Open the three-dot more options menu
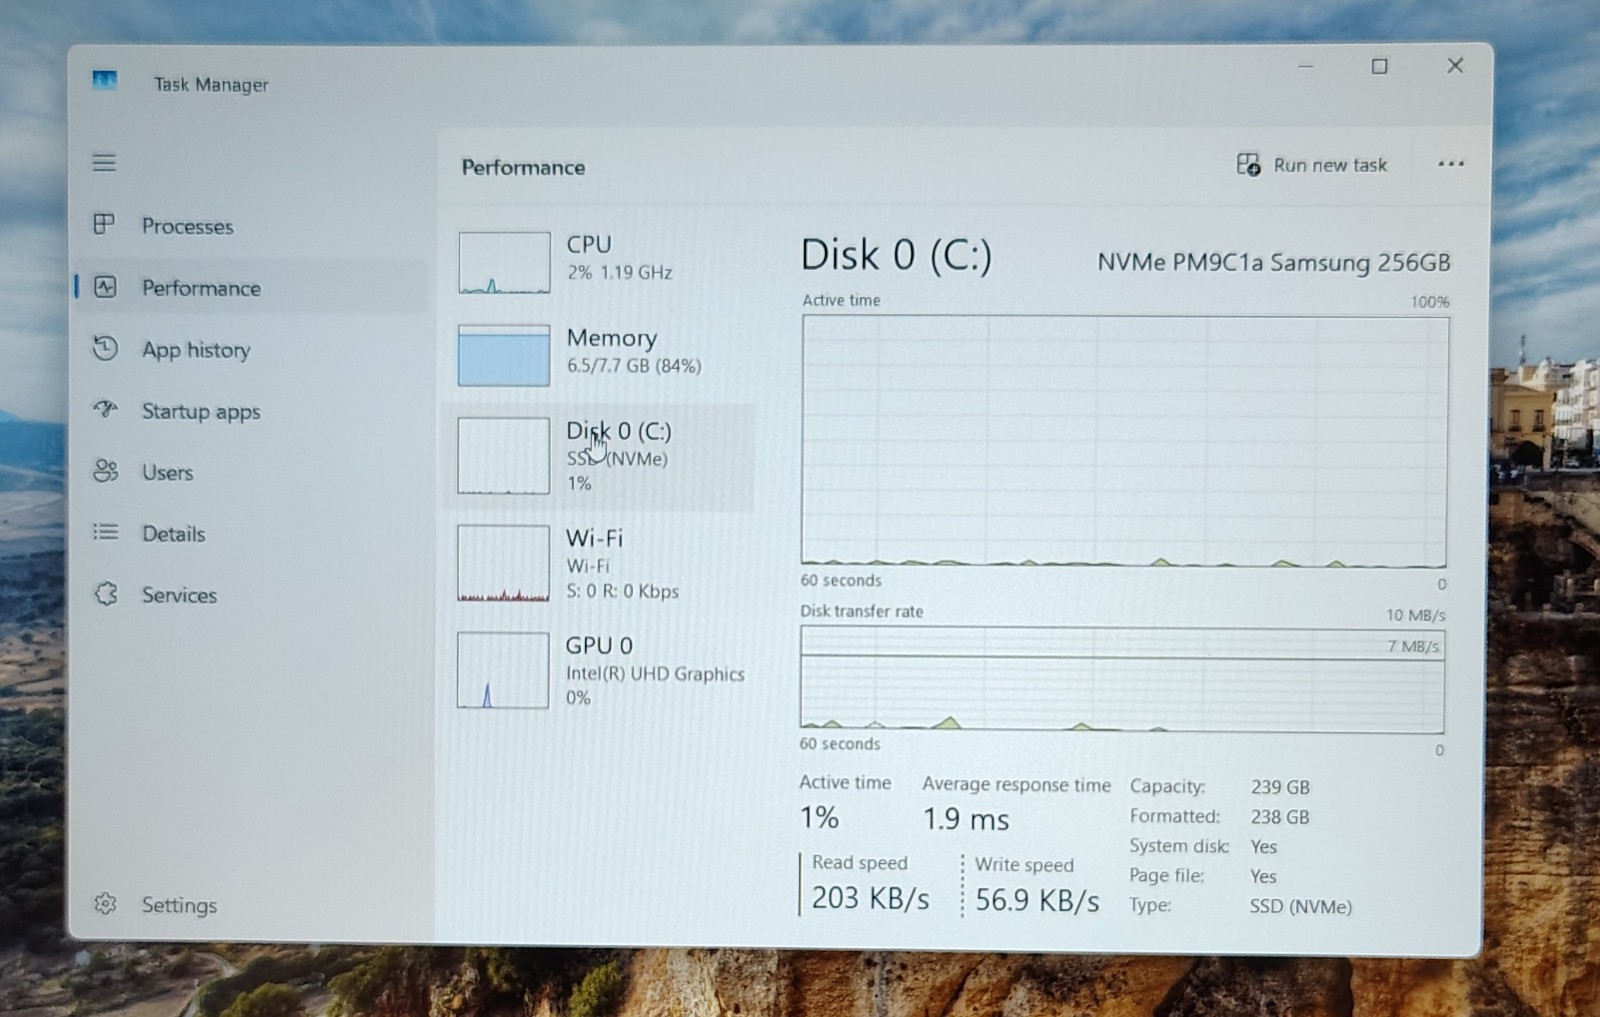Viewport: 1600px width, 1017px height. pos(1451,164)
